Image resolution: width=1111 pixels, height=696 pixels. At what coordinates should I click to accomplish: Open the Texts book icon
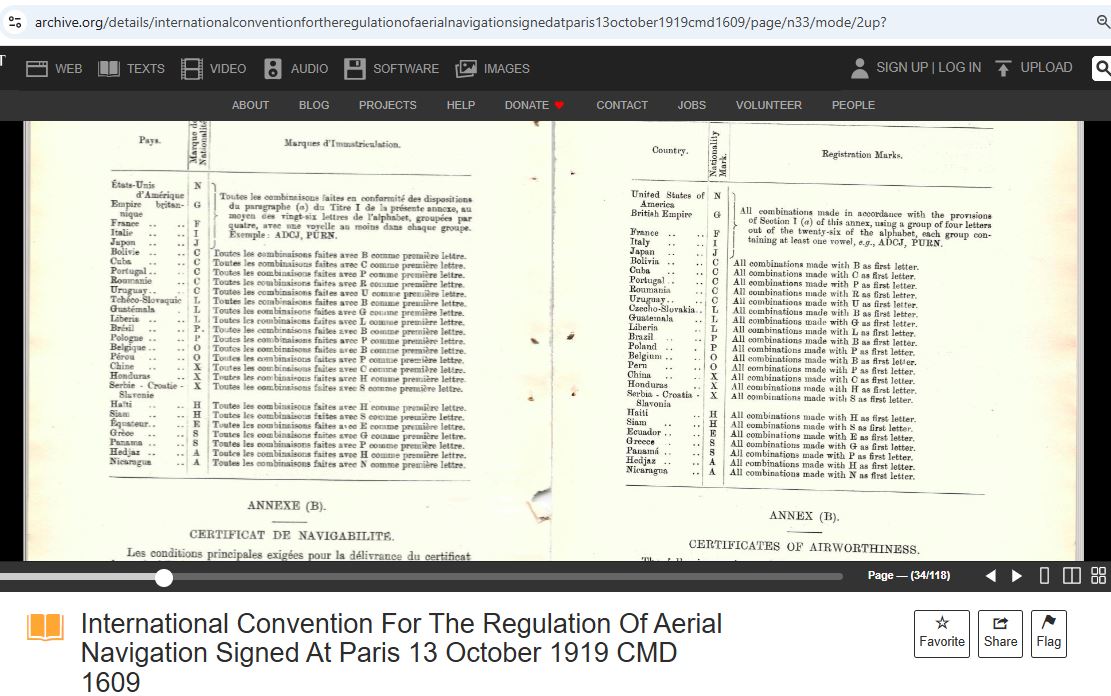(110, 69)
